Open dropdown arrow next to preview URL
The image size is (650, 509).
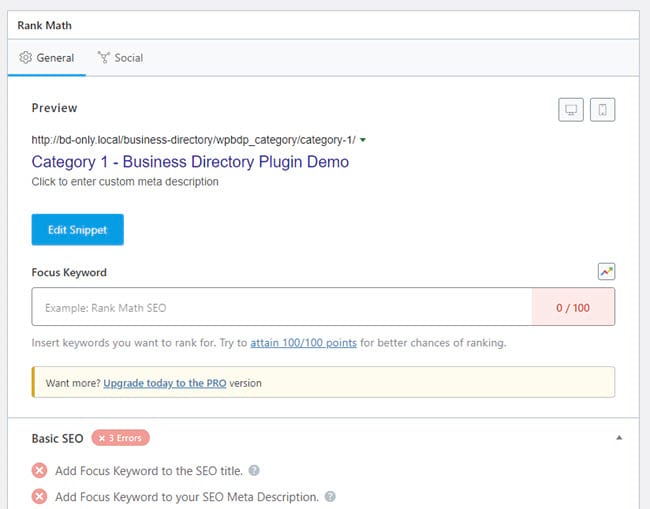363,140
